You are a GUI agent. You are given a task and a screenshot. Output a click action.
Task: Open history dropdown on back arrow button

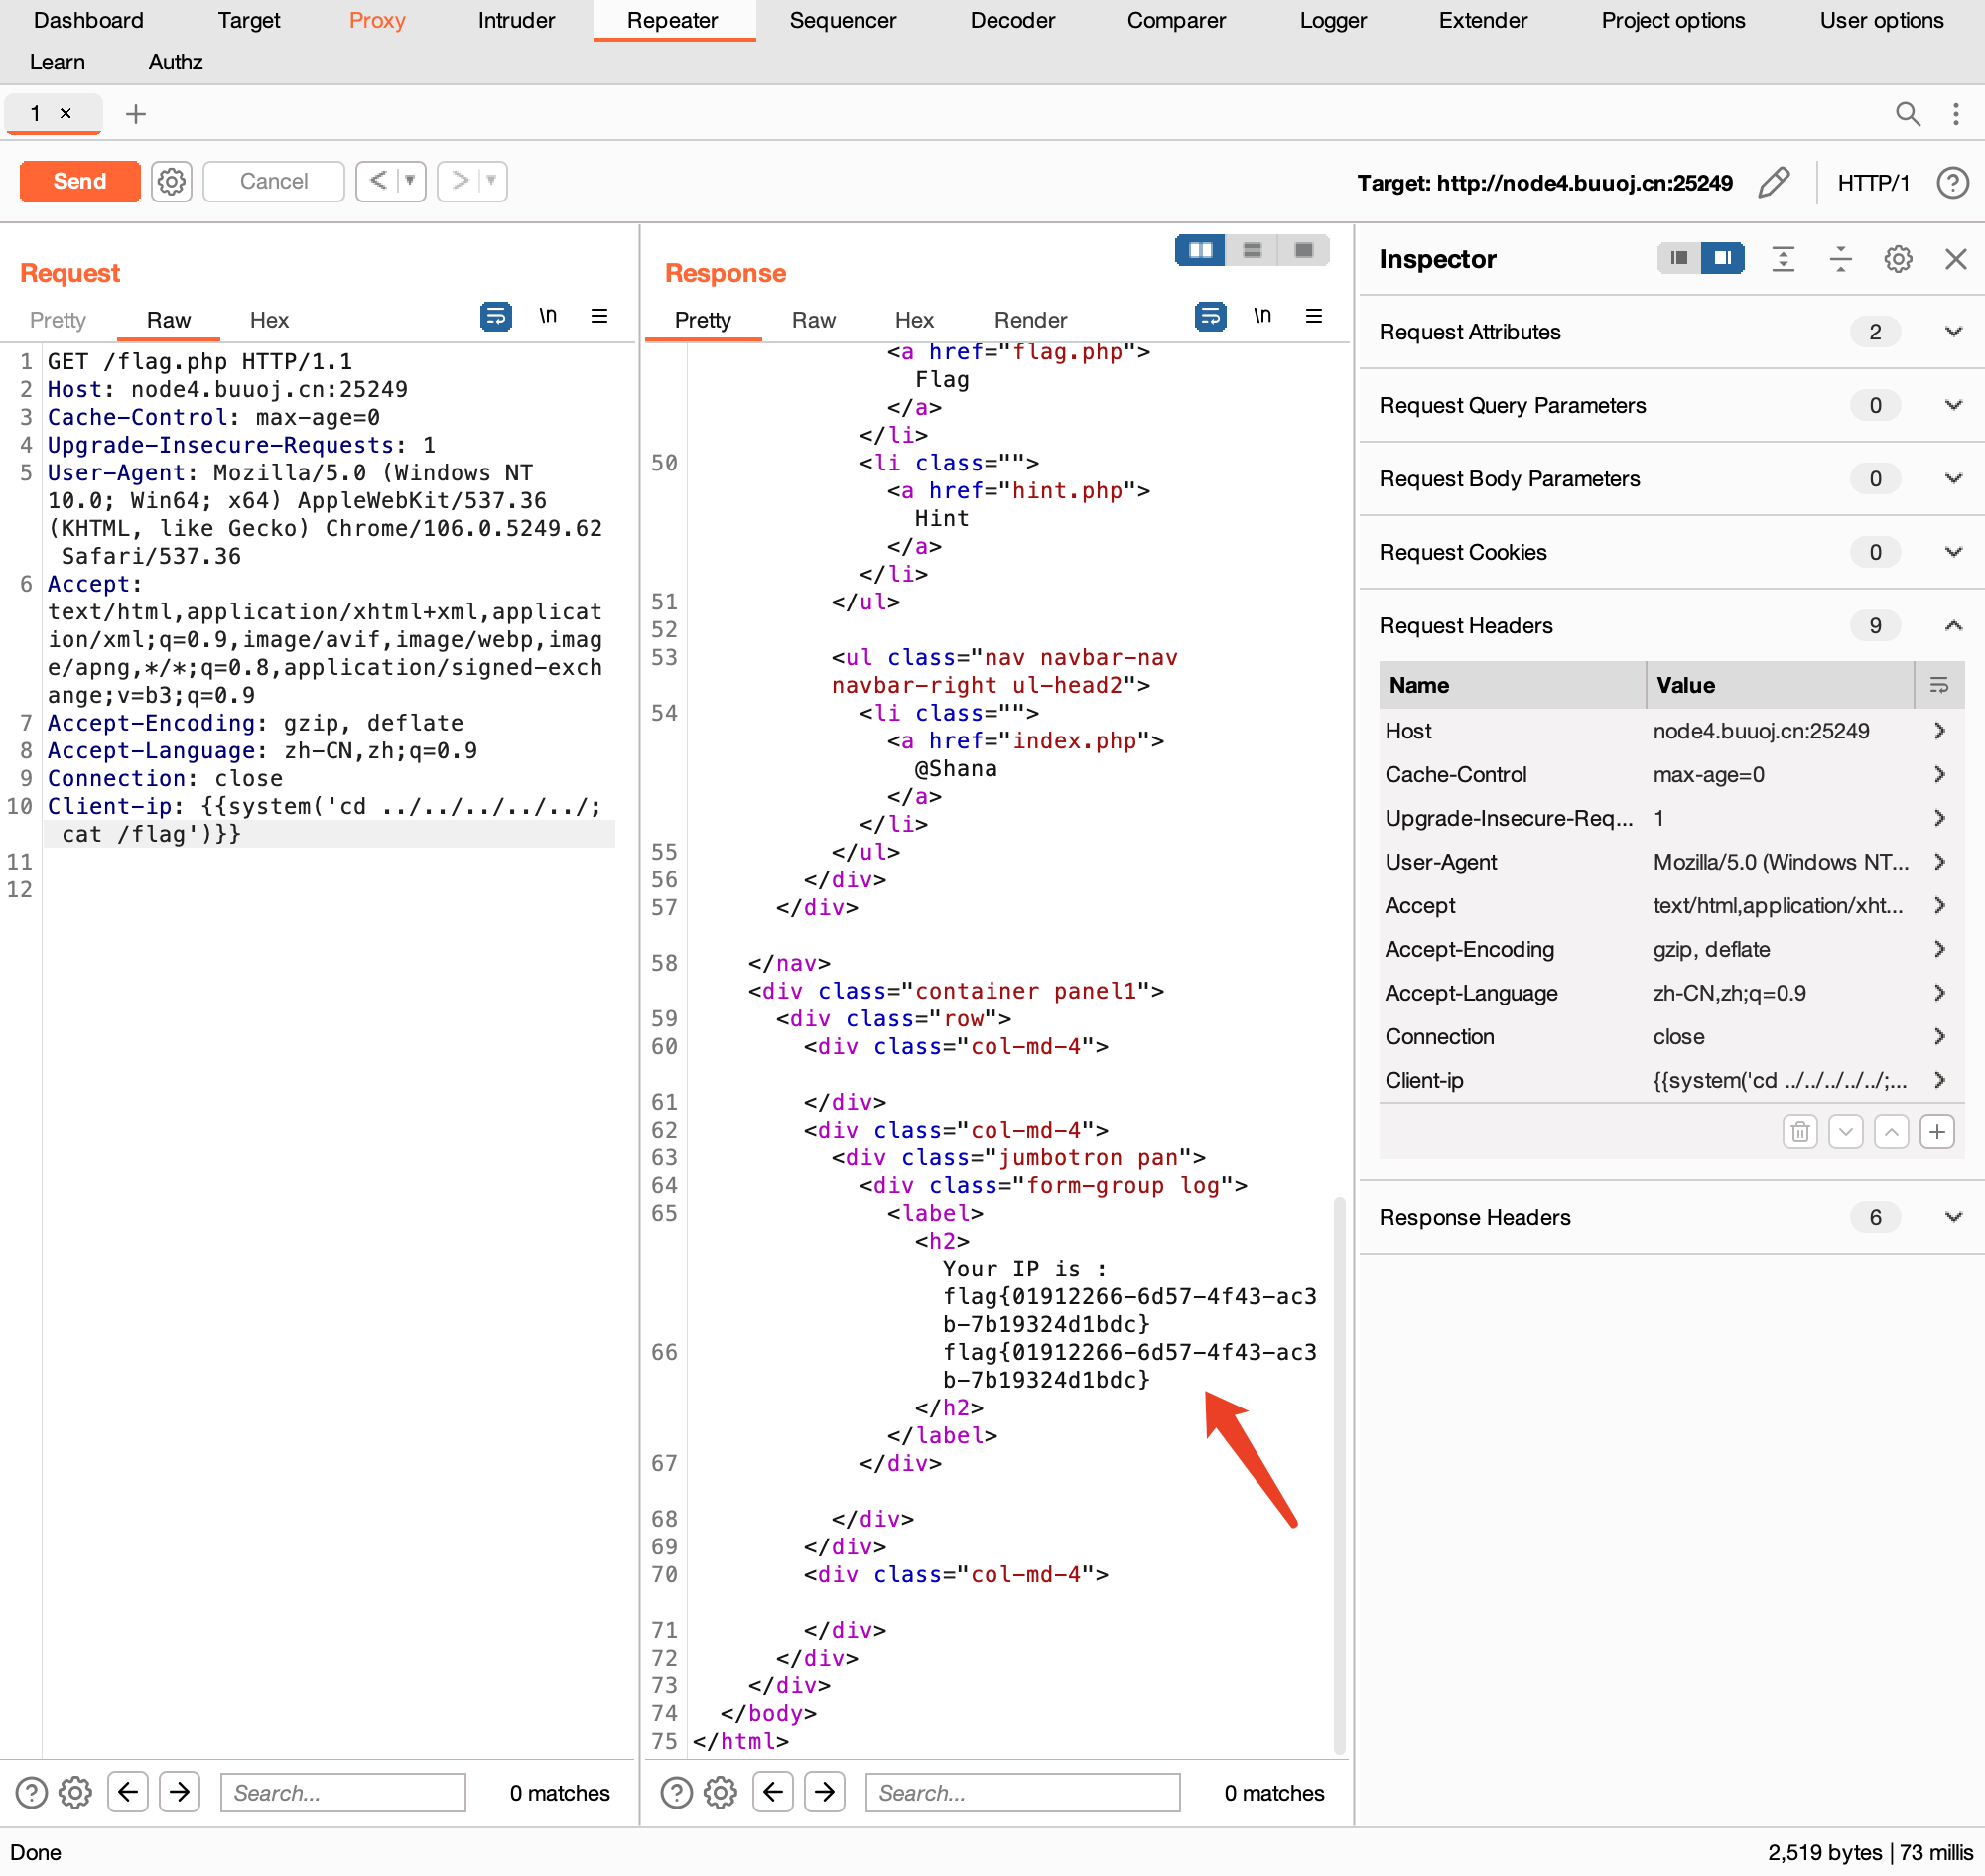410,181
